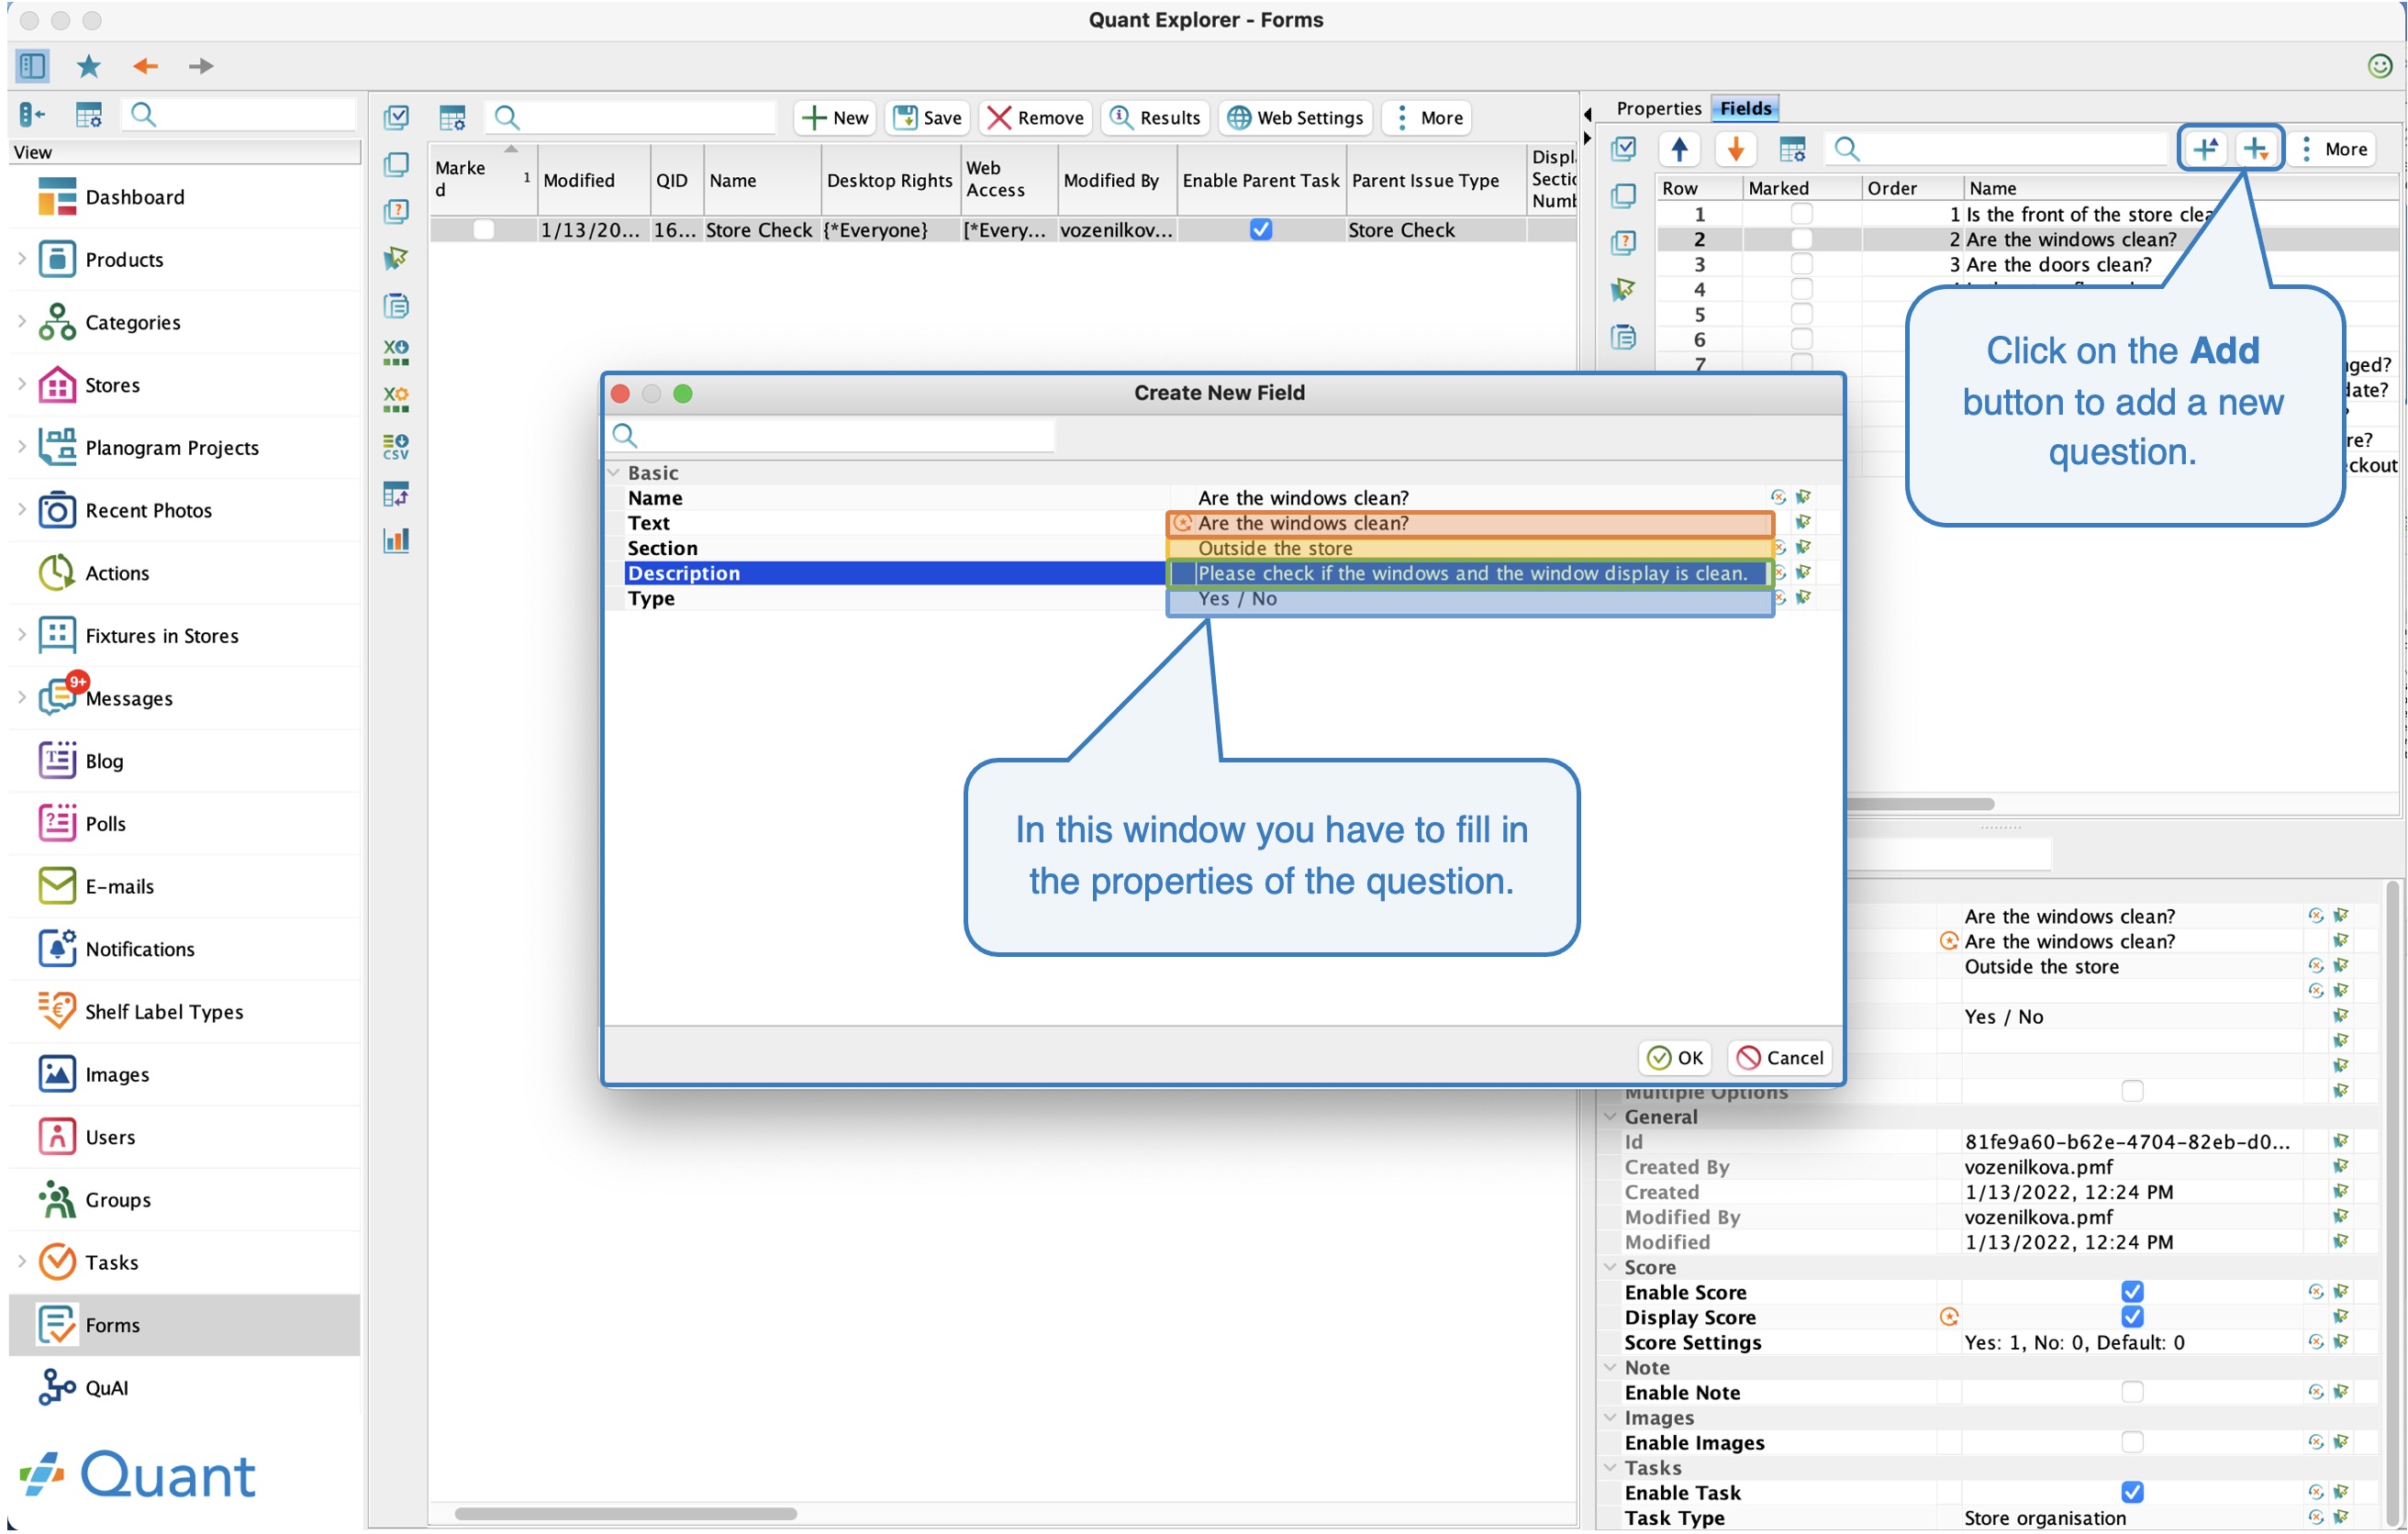Cancel the Create New Field dialog
Viewport: 2408px width, 1534px height.
[x=1780, y=1058]
